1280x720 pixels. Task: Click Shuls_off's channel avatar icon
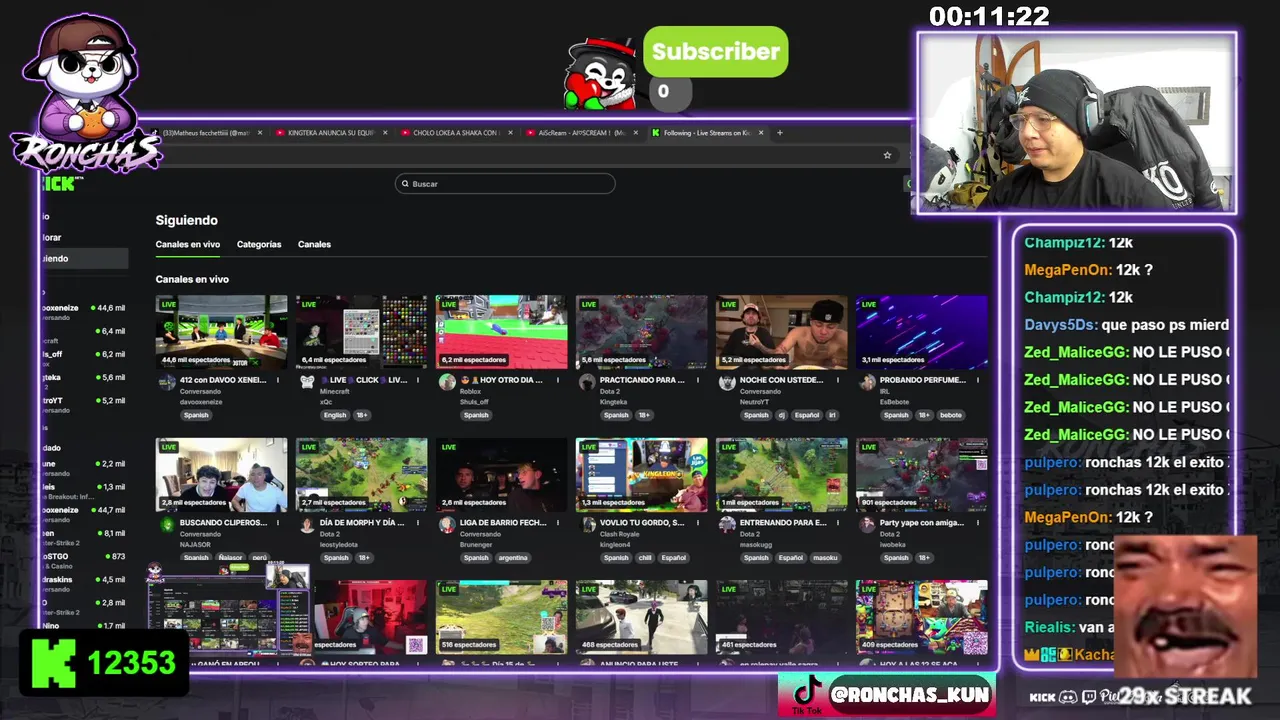(x=447, y=382)
